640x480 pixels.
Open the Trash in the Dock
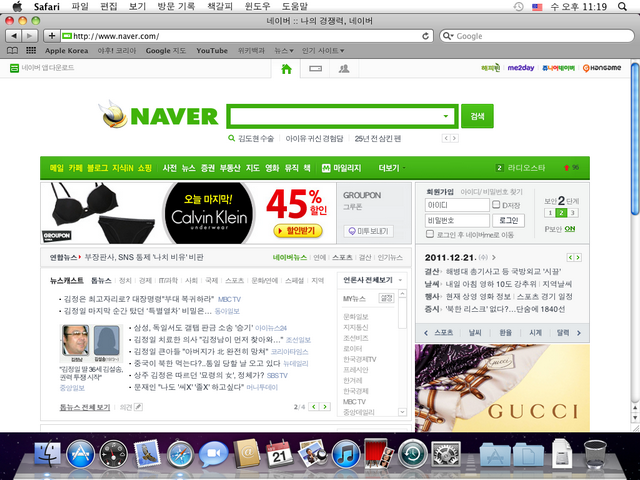coord(595,454)
